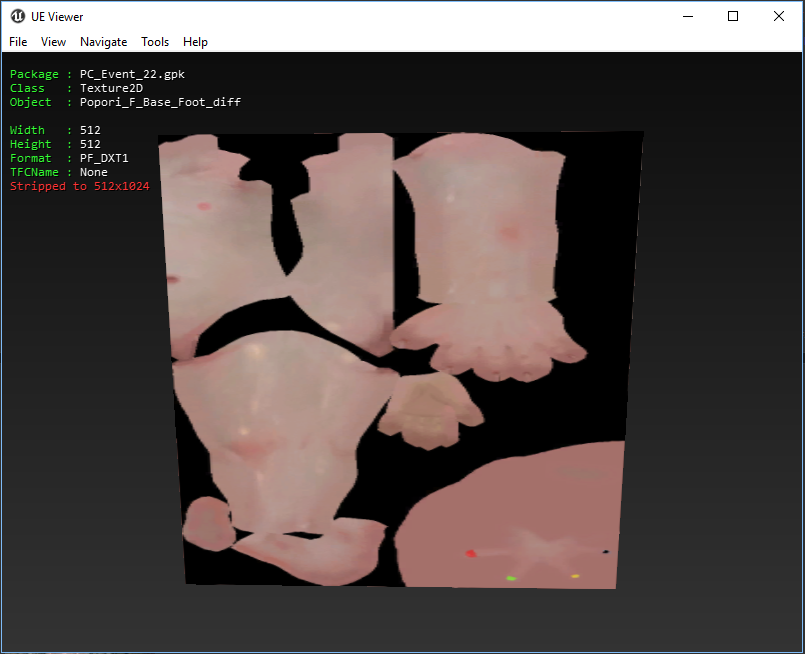Click the package name PC_Event_22.gpk
Image resolution: width=805 pixels, height=654 pixels.
click(132, 74)
